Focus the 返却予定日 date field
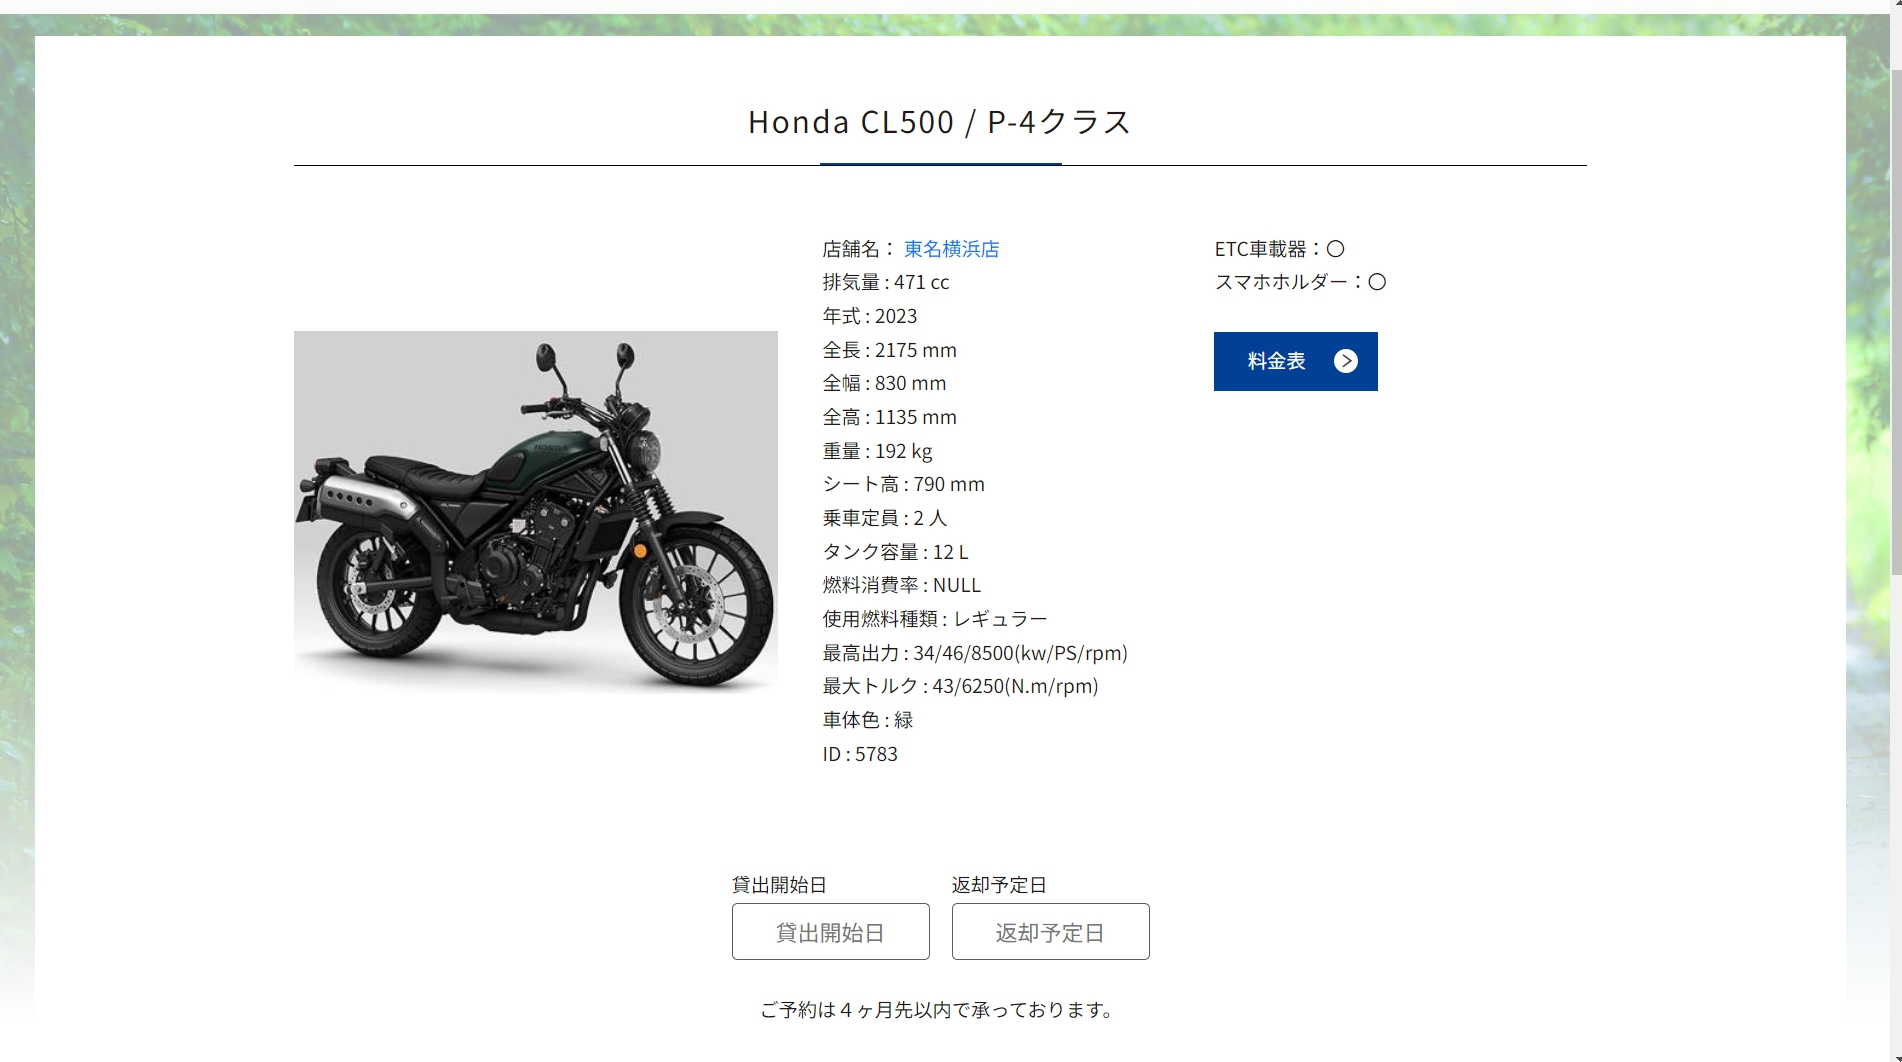This screenshot has height=1062, width=1902. click(1050, 932)
